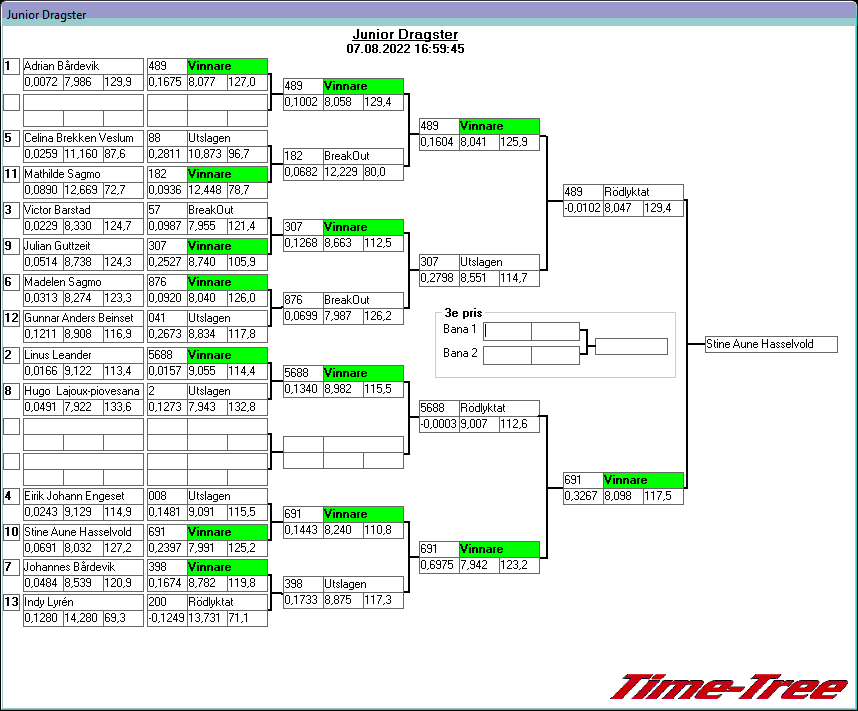Click elapsed time 9,007 cell
The height and width of the screenshot is (711, 858).
coord(479,424)
